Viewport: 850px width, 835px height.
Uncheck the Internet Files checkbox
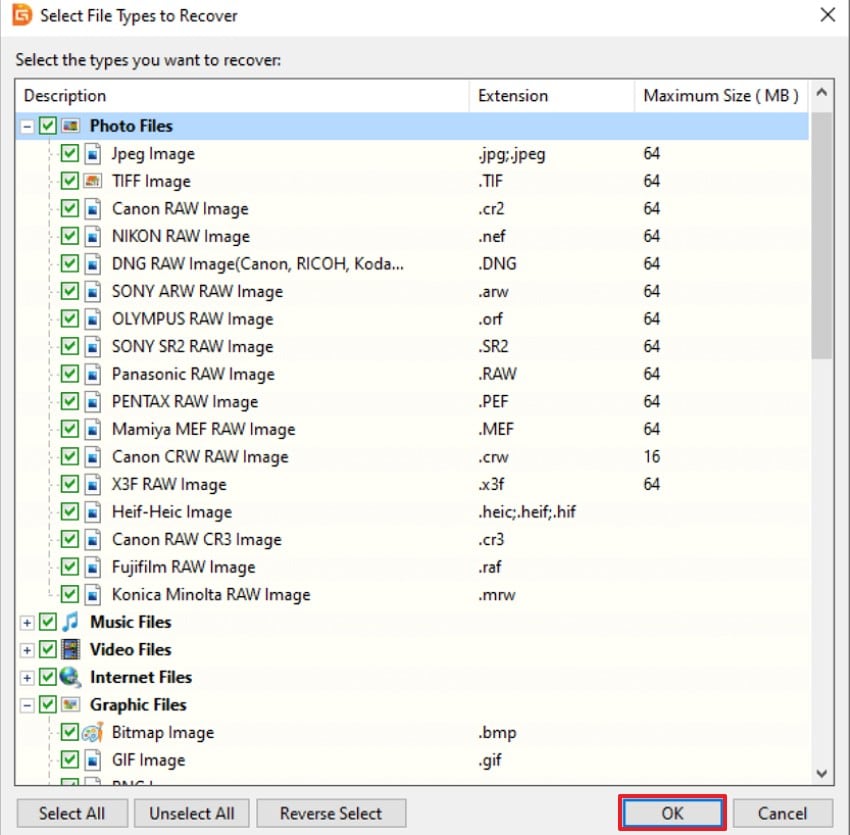click(48, 677)
